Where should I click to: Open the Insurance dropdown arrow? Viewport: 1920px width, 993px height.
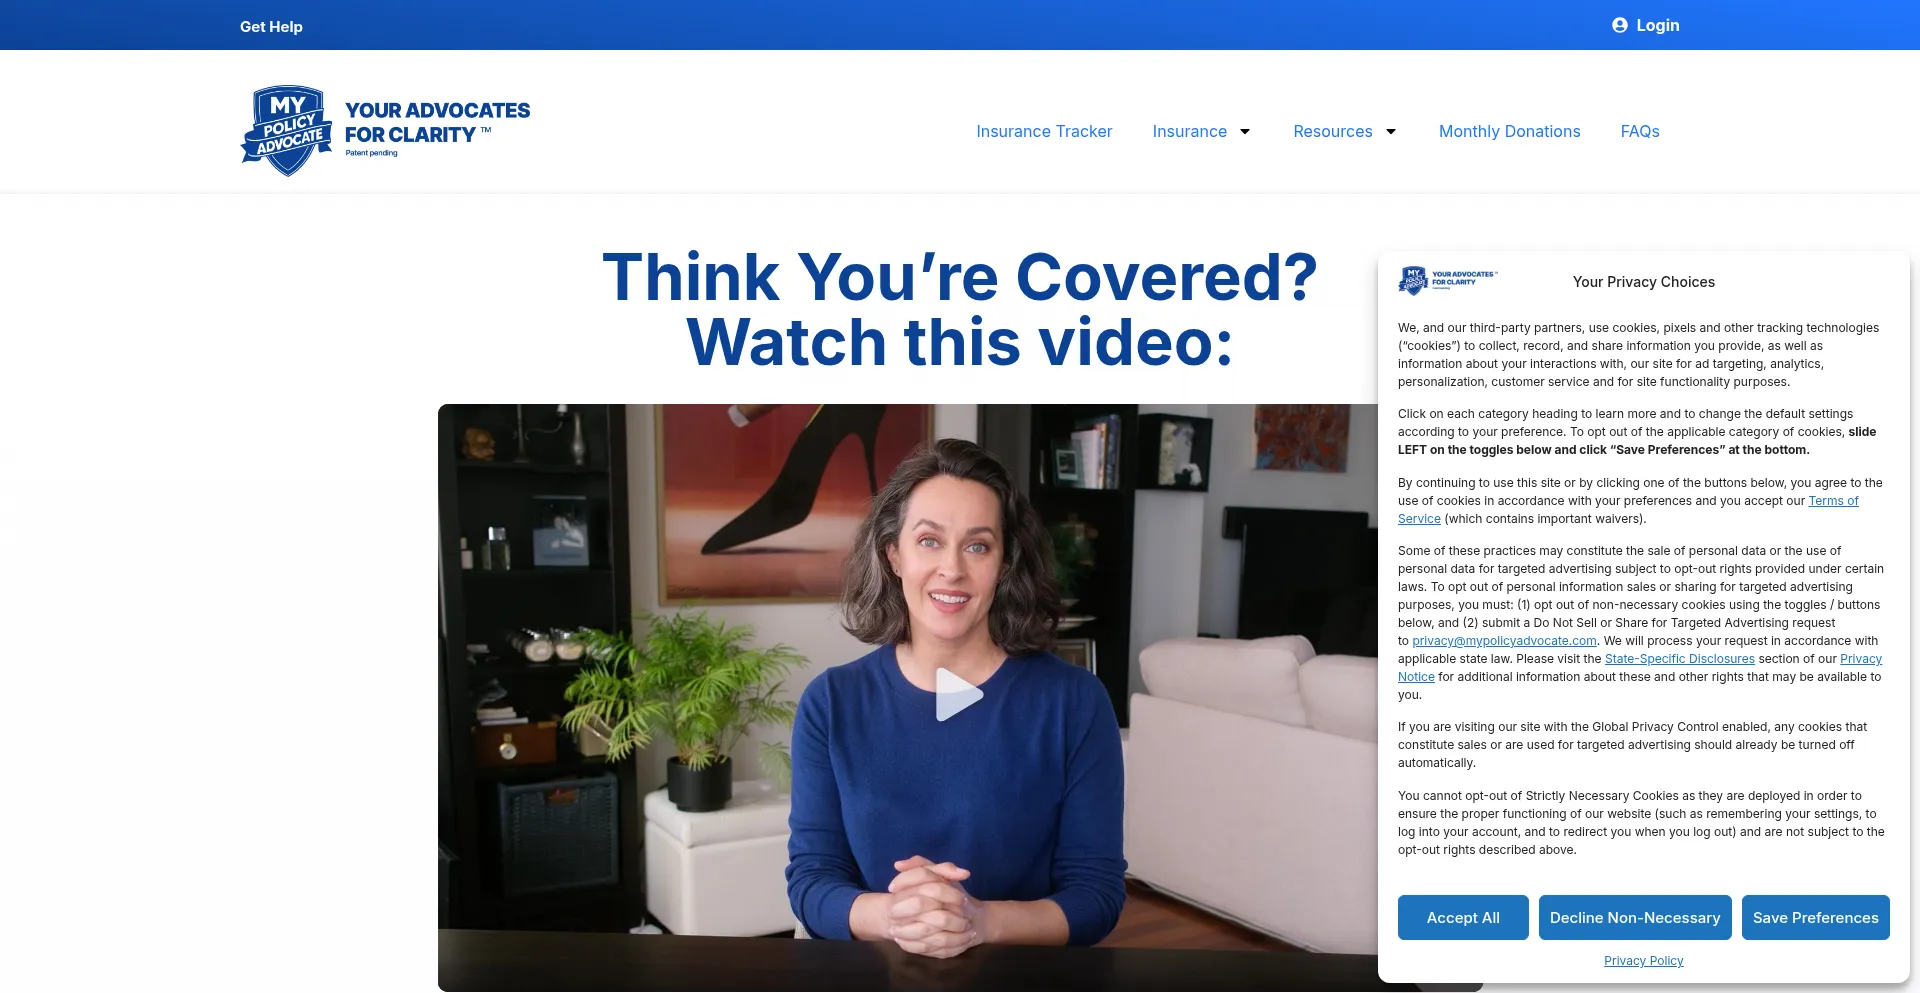click(1245, 131)
